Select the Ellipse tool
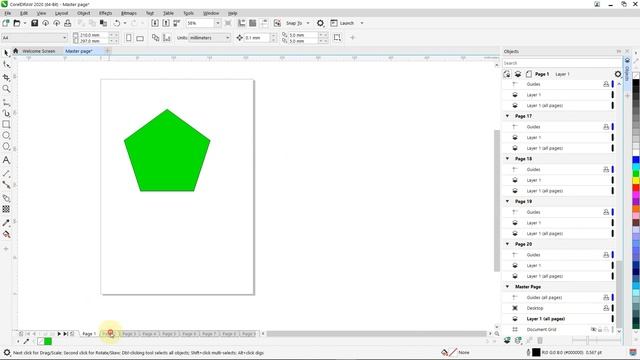The width and height of the screenshot is (640, 360). coord(6,136)
